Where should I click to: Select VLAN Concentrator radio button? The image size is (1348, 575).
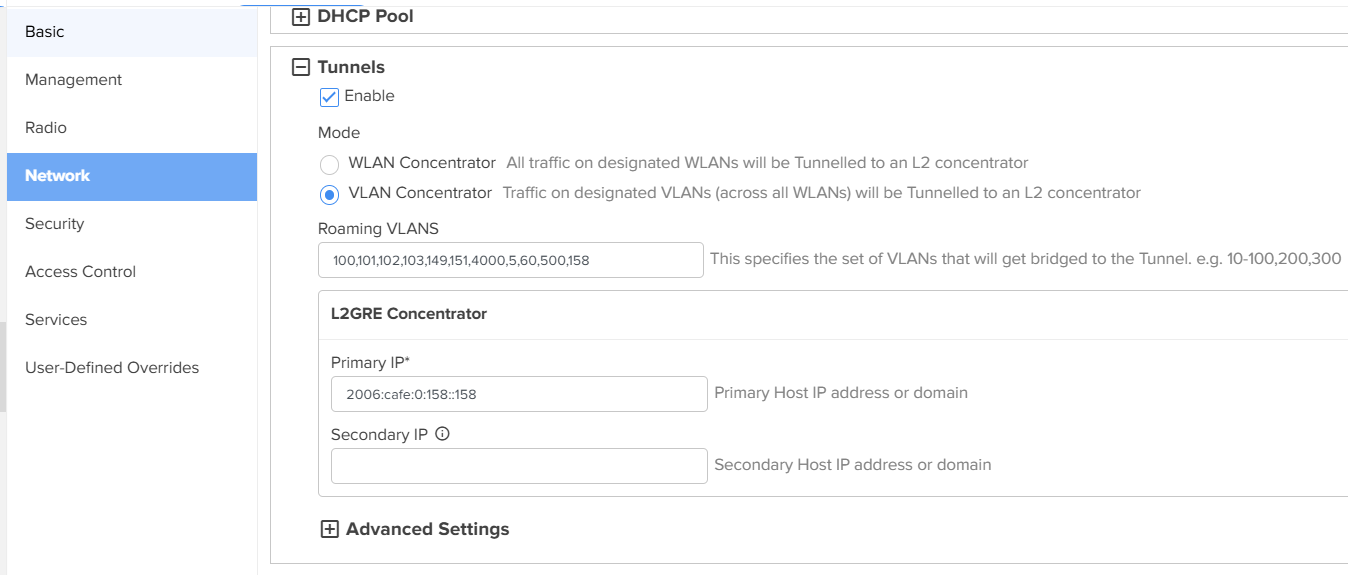329,194
